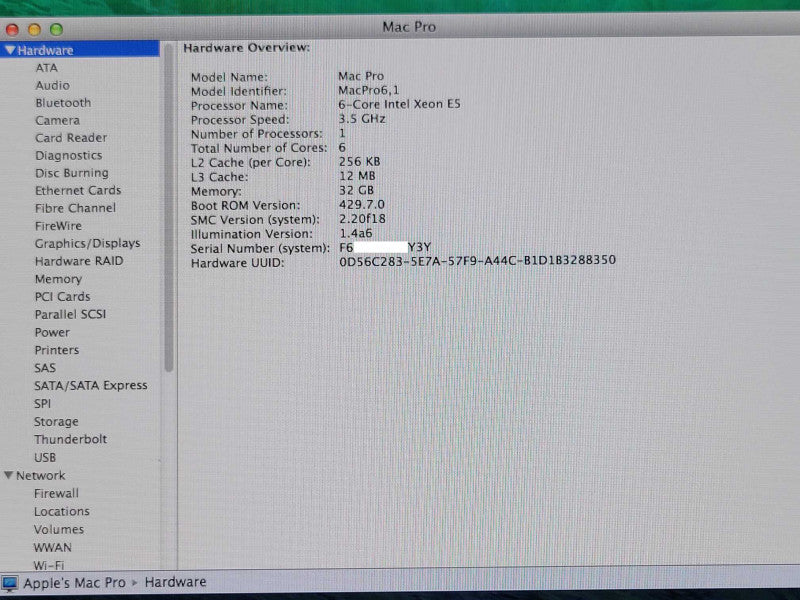The image size is (800, 600).
Task: Click the 3.5 GHz processor speed value
Action: (x=362, y=119)
